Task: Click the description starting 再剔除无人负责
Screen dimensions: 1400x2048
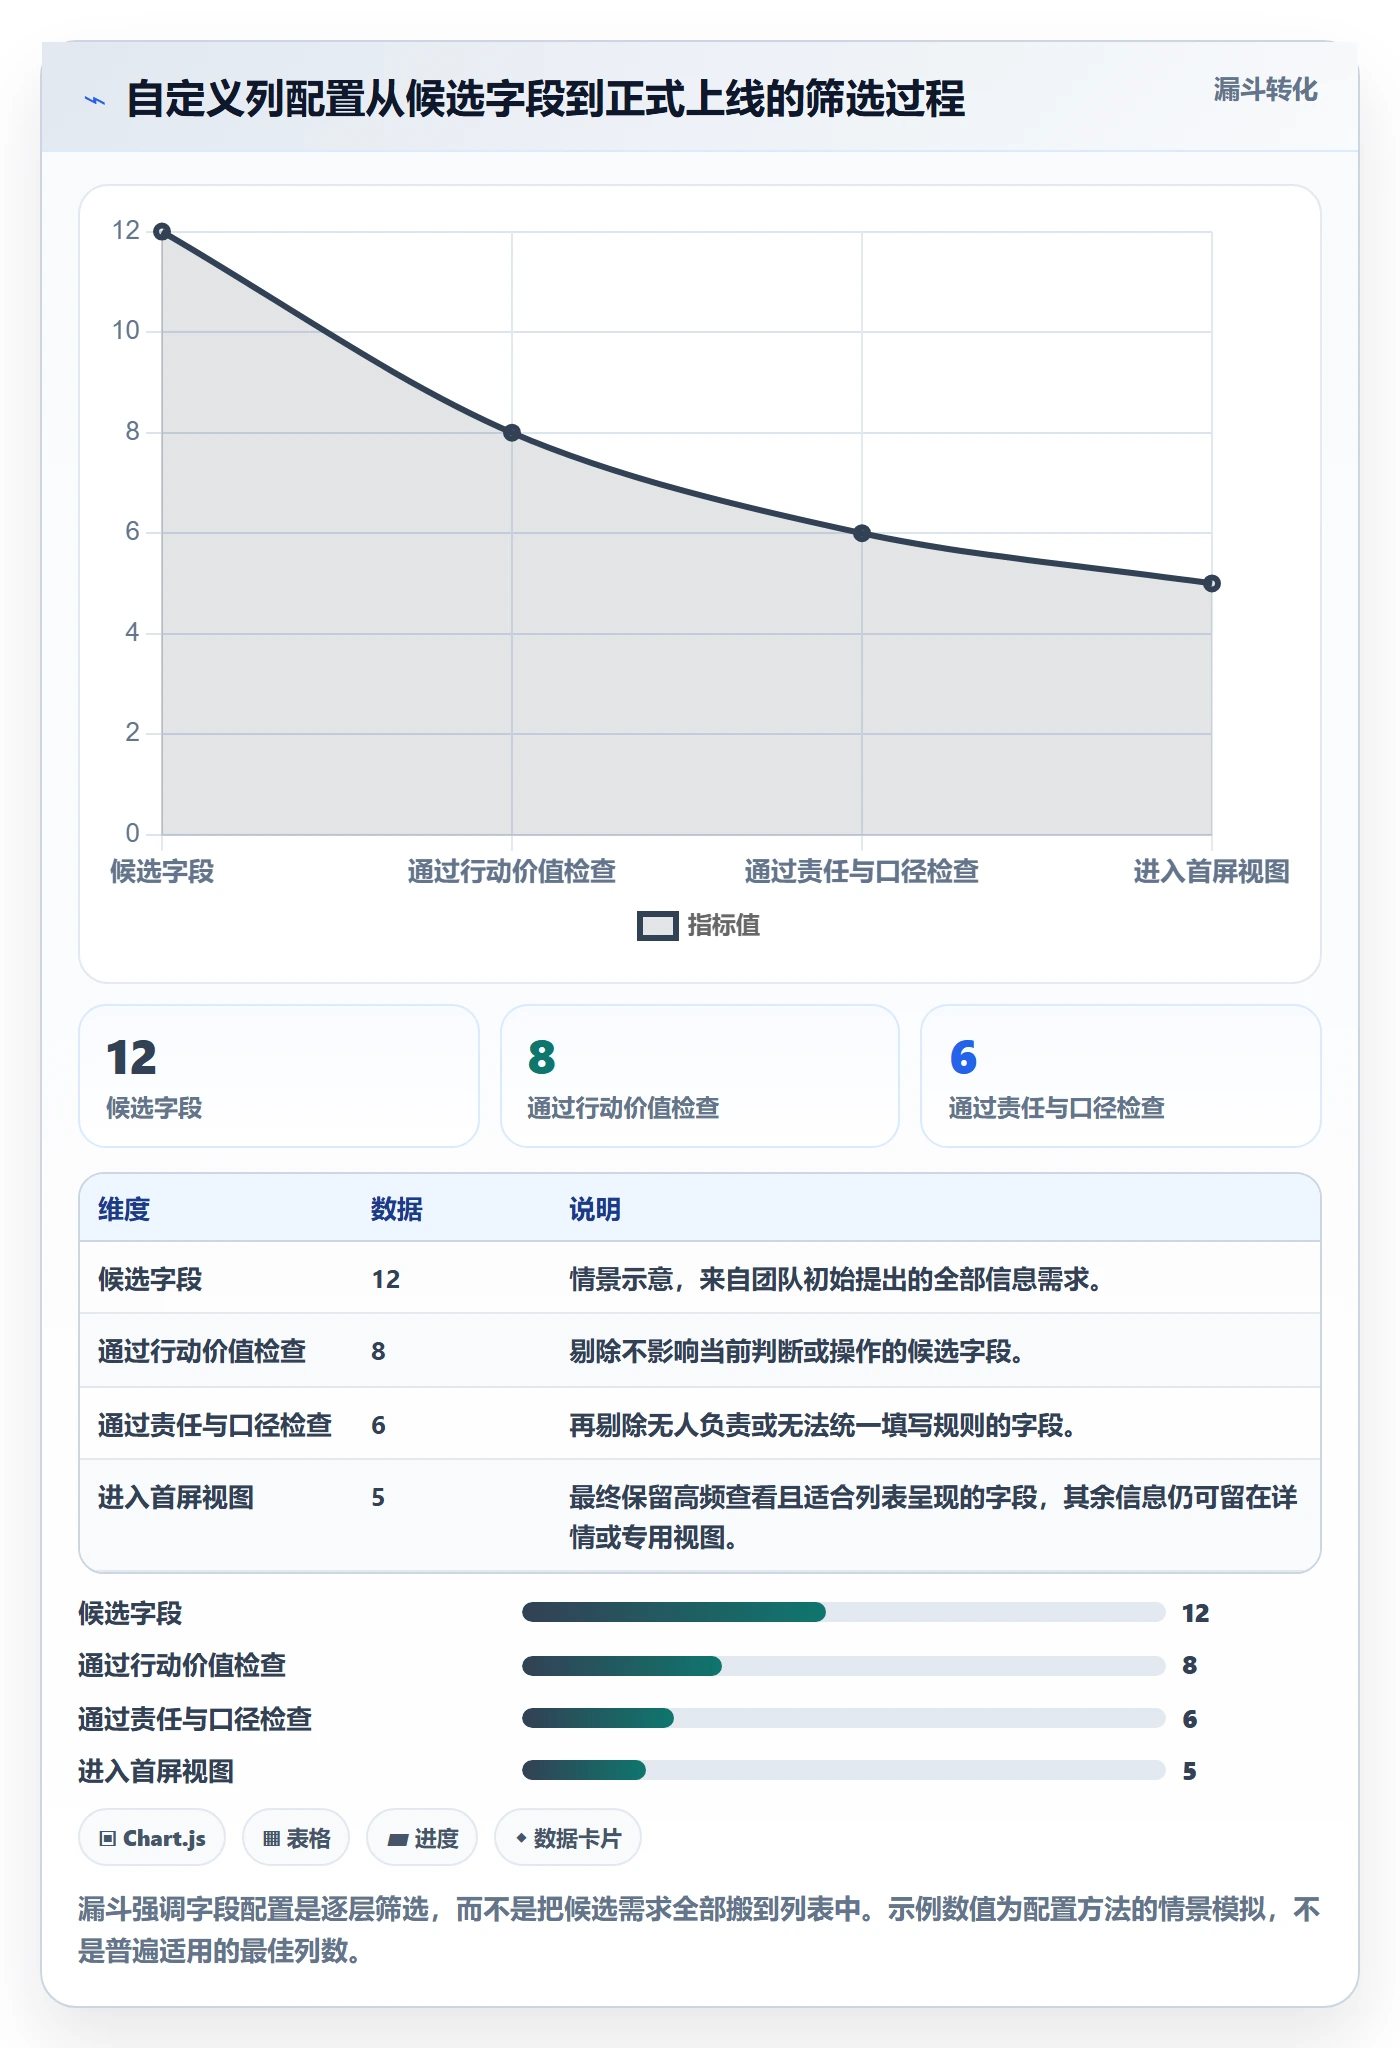Action: [823, 1425]
